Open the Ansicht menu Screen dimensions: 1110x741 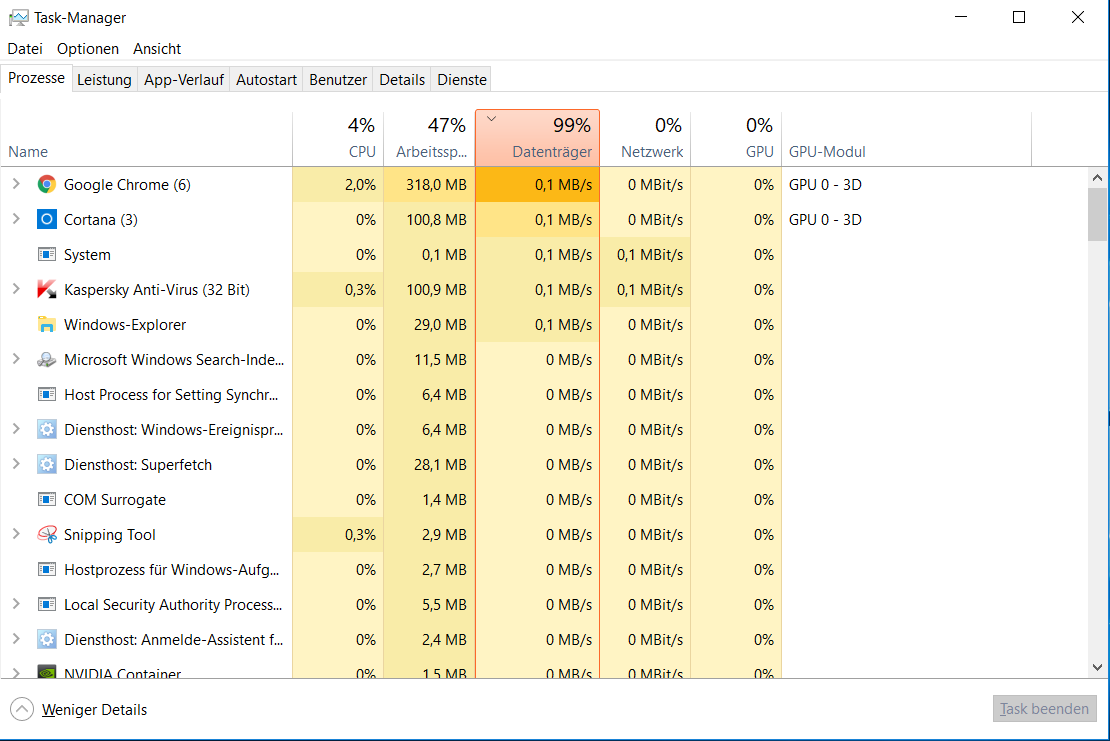(156, 49)
